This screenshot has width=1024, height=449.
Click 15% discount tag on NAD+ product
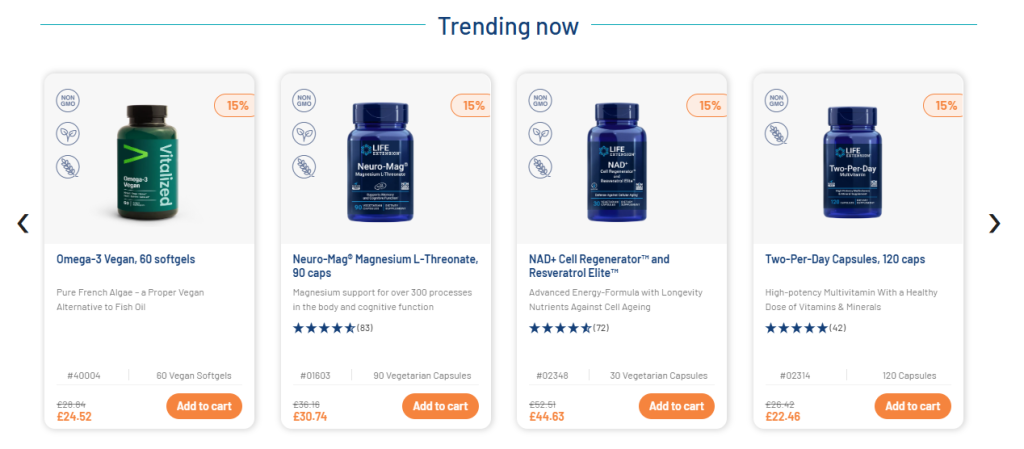(707, 105)
